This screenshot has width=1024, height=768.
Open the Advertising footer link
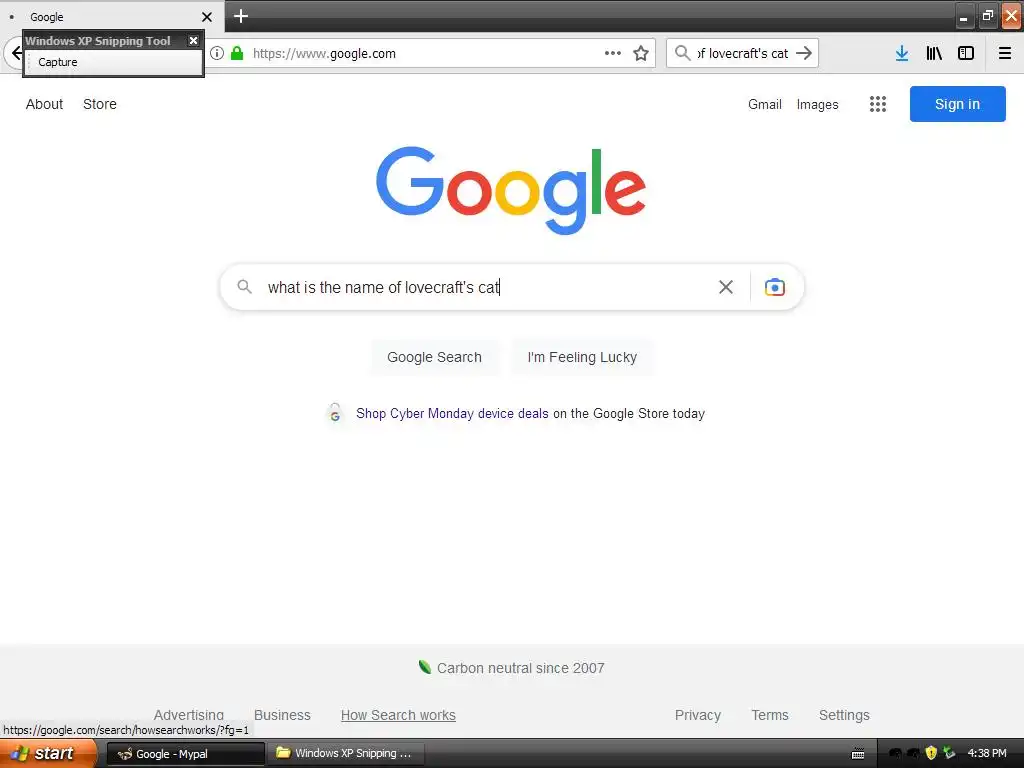point(189,715)
